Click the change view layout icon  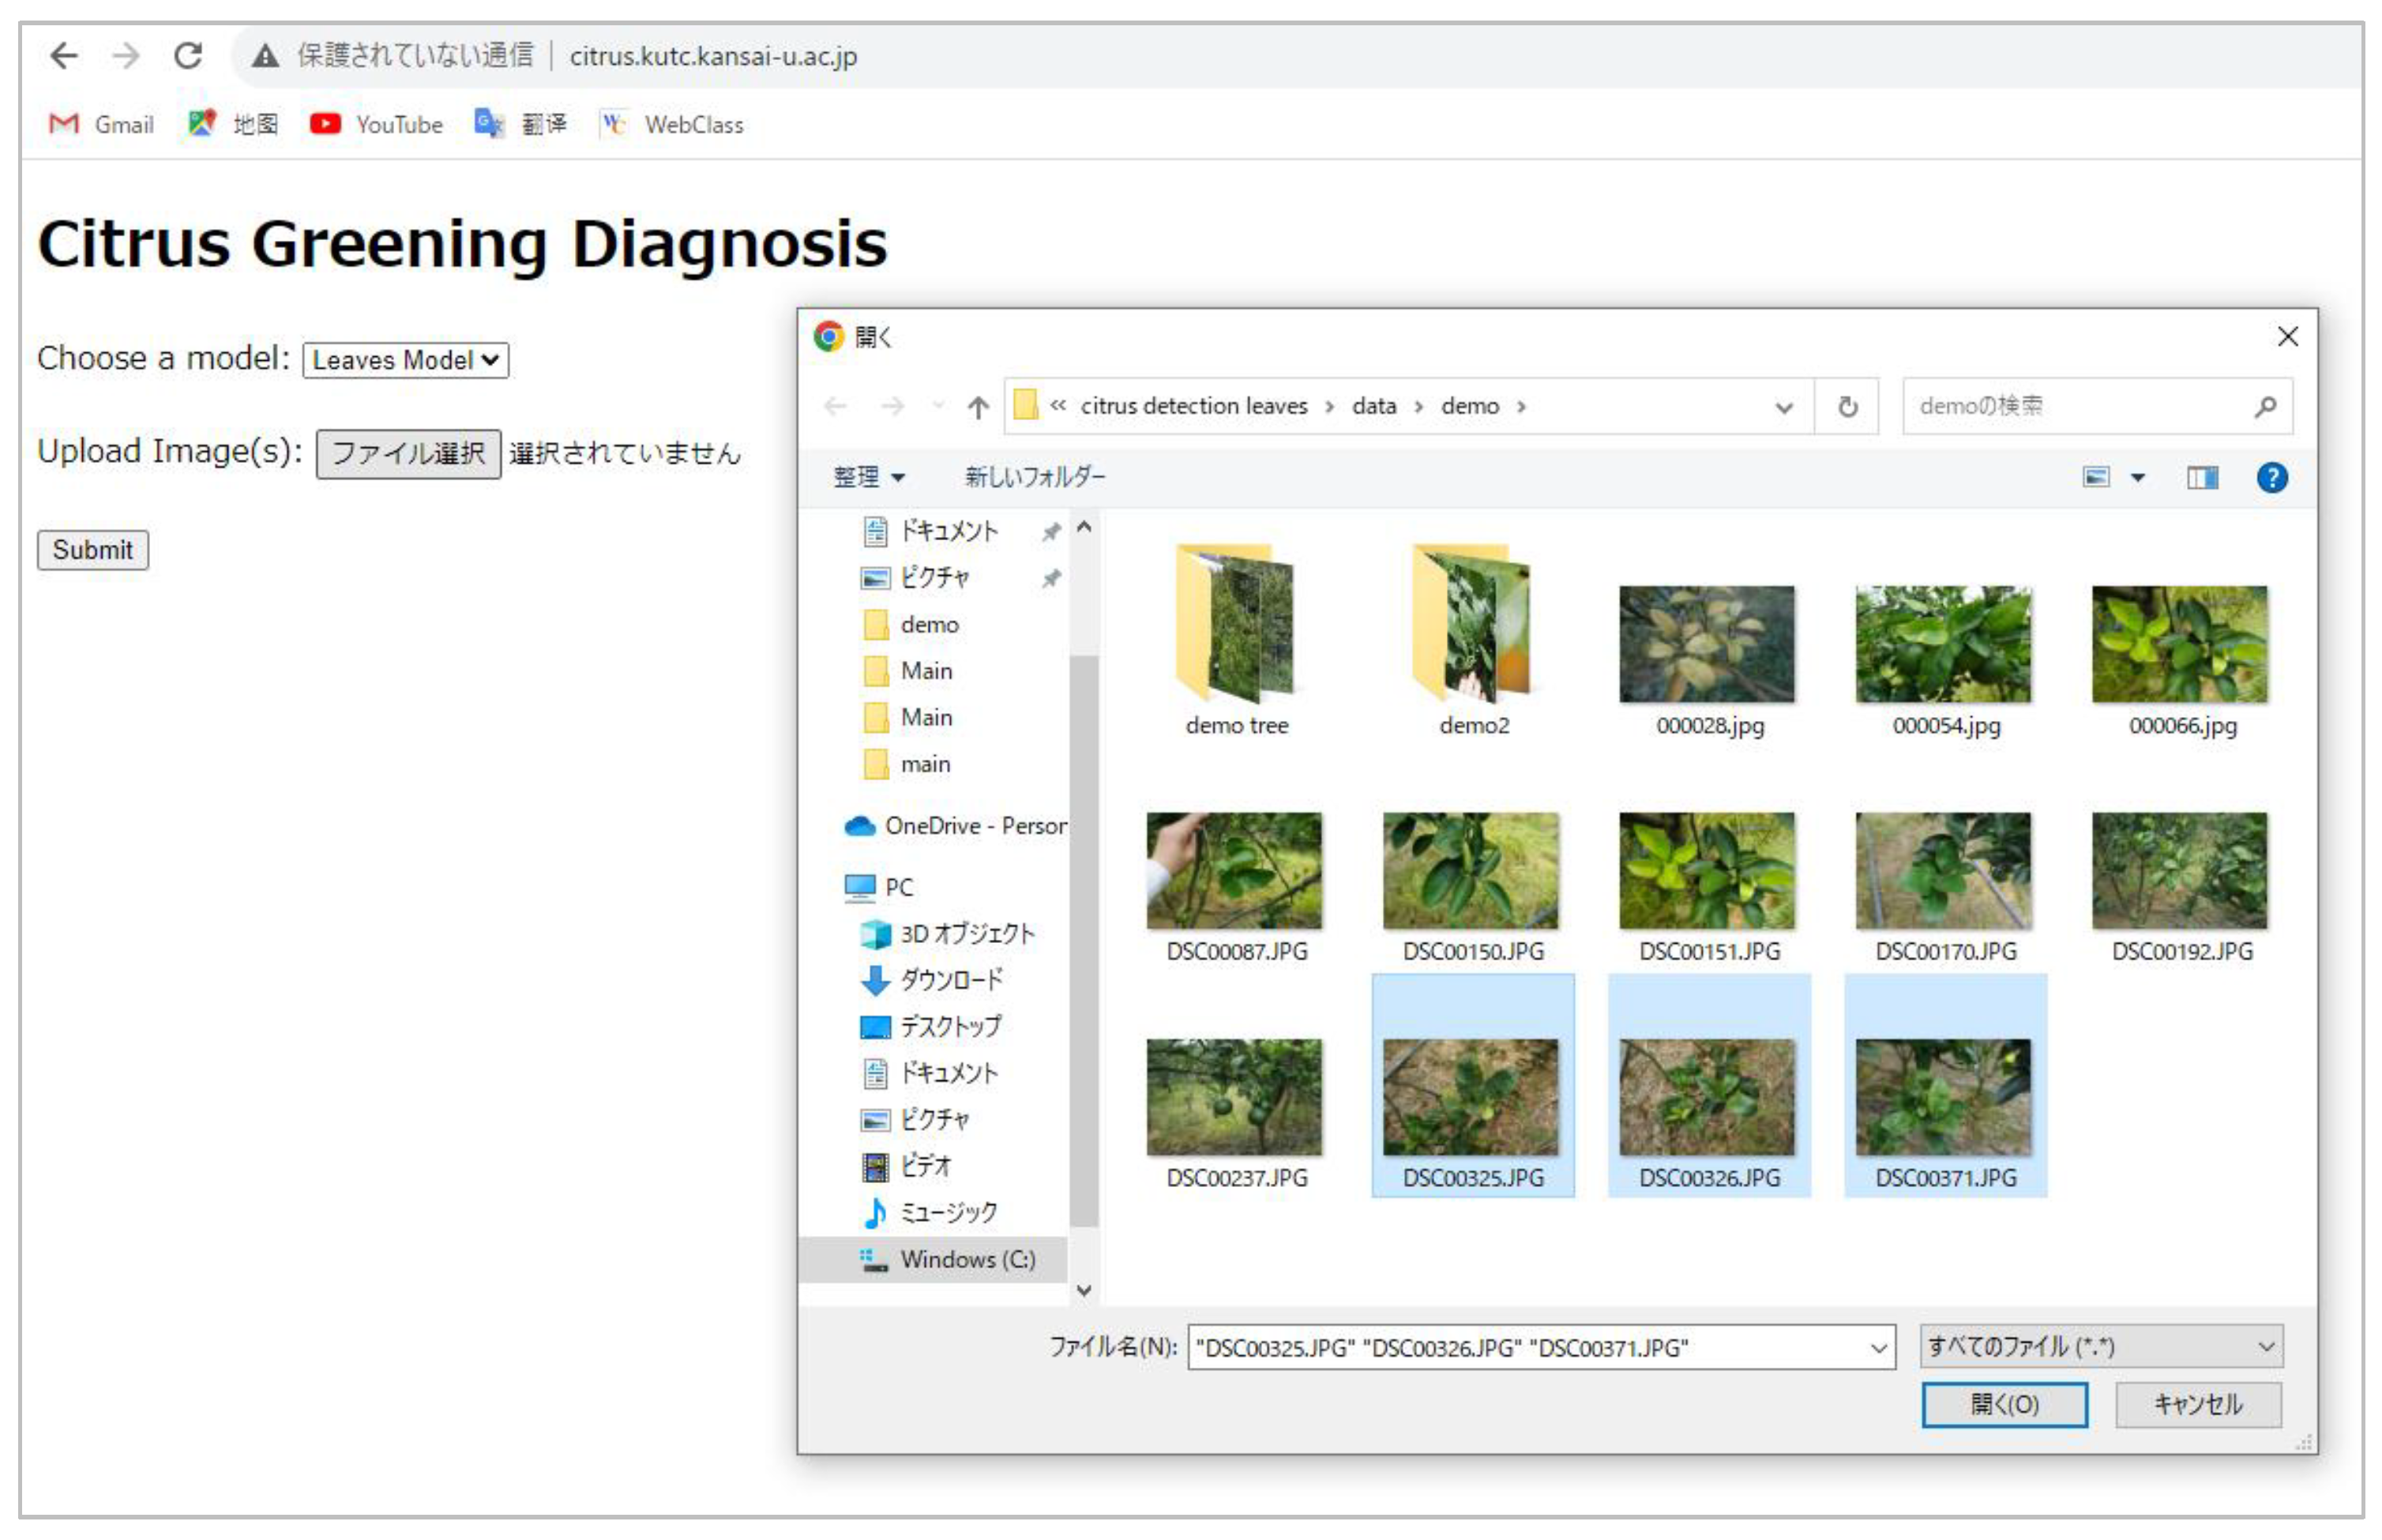coord(2095,477)
